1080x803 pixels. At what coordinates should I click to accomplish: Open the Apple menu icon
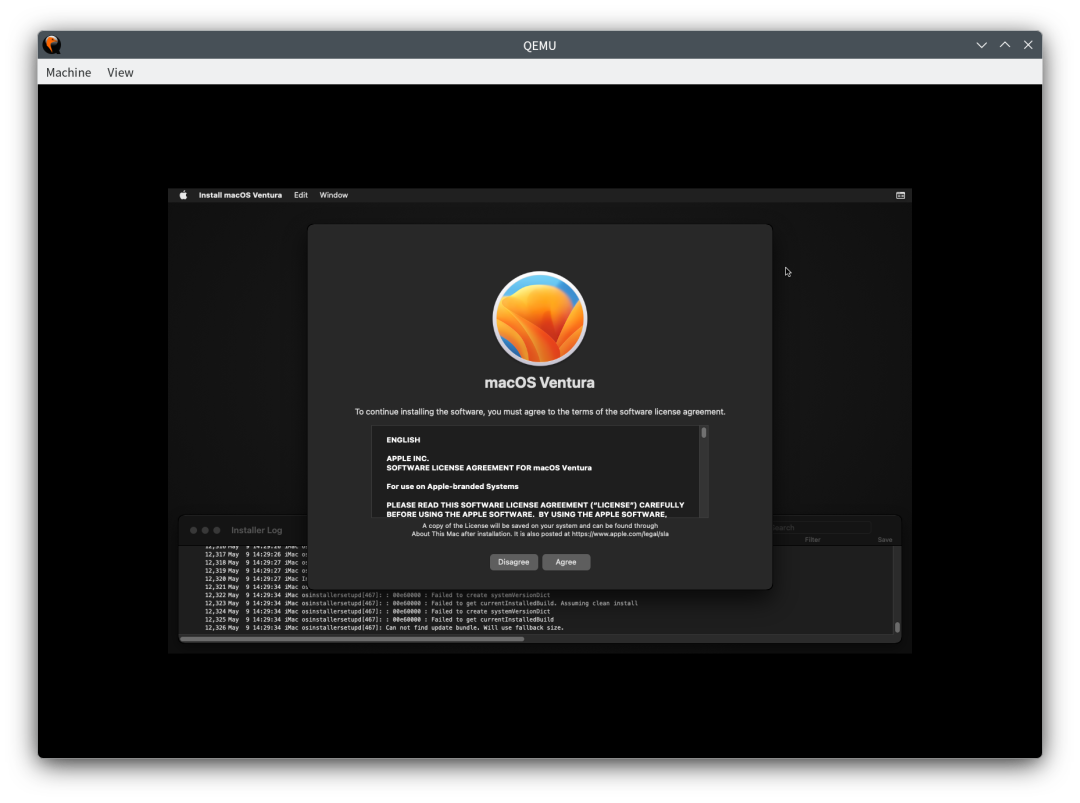[183, 196]
